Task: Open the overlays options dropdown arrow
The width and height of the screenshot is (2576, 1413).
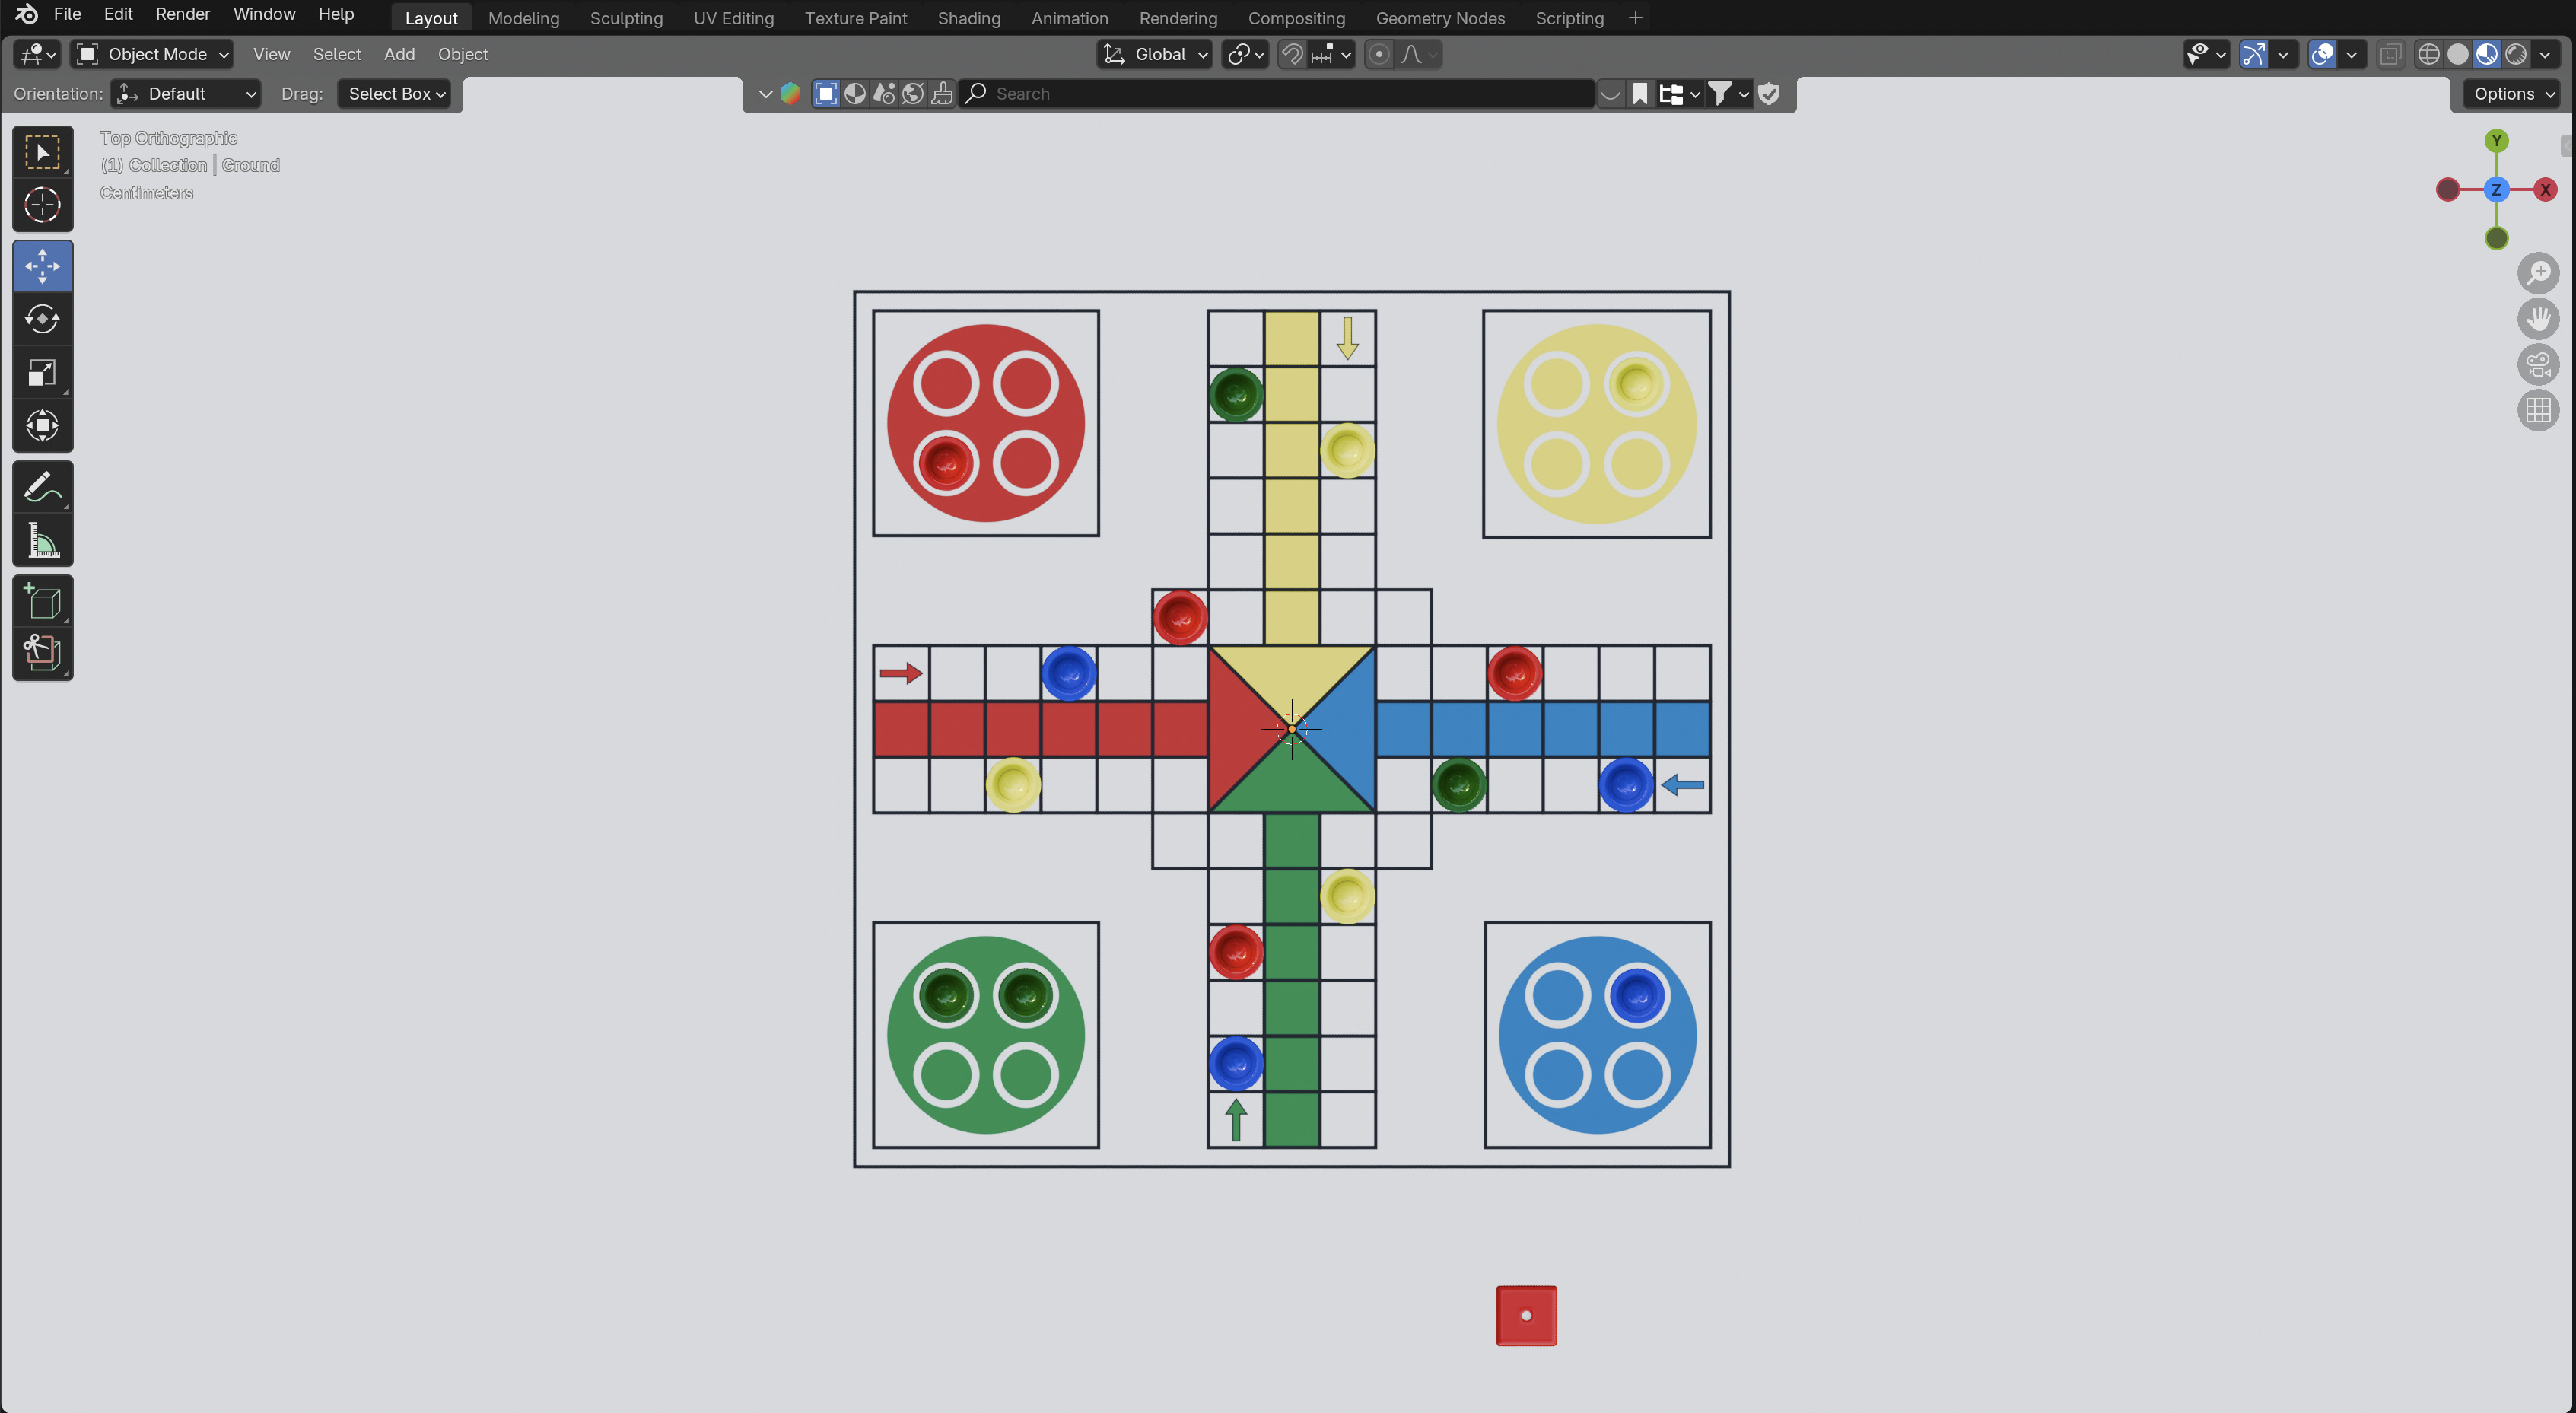Action: click(x=2352, y=54)
